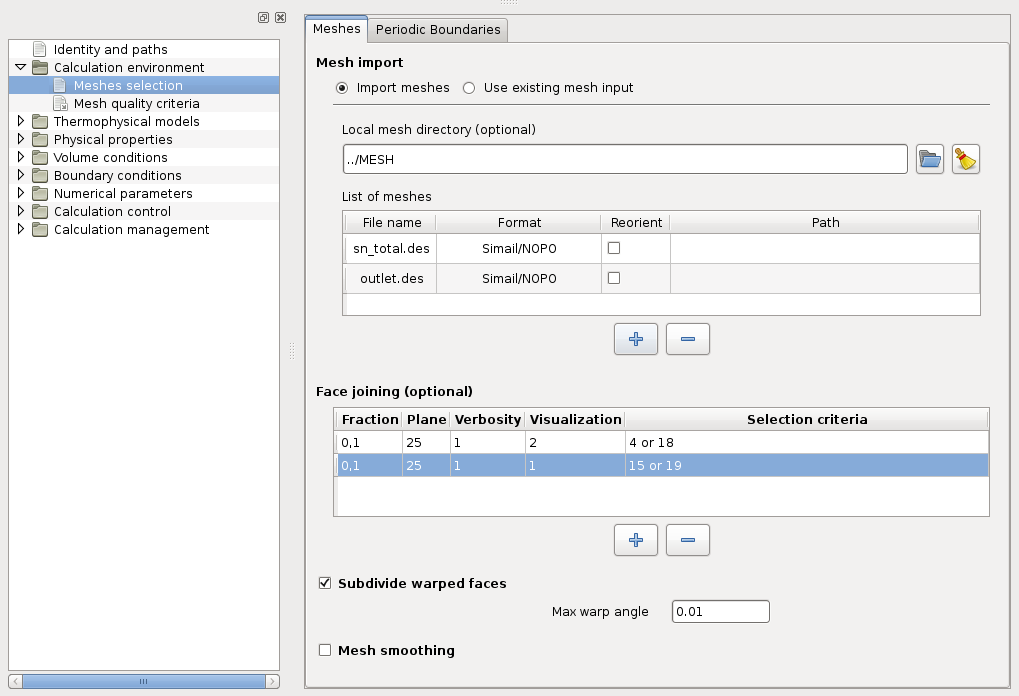Click the tree panel horizontal scrollbar
This screenshot has width=1019, height=696.
tap(143, 681)
